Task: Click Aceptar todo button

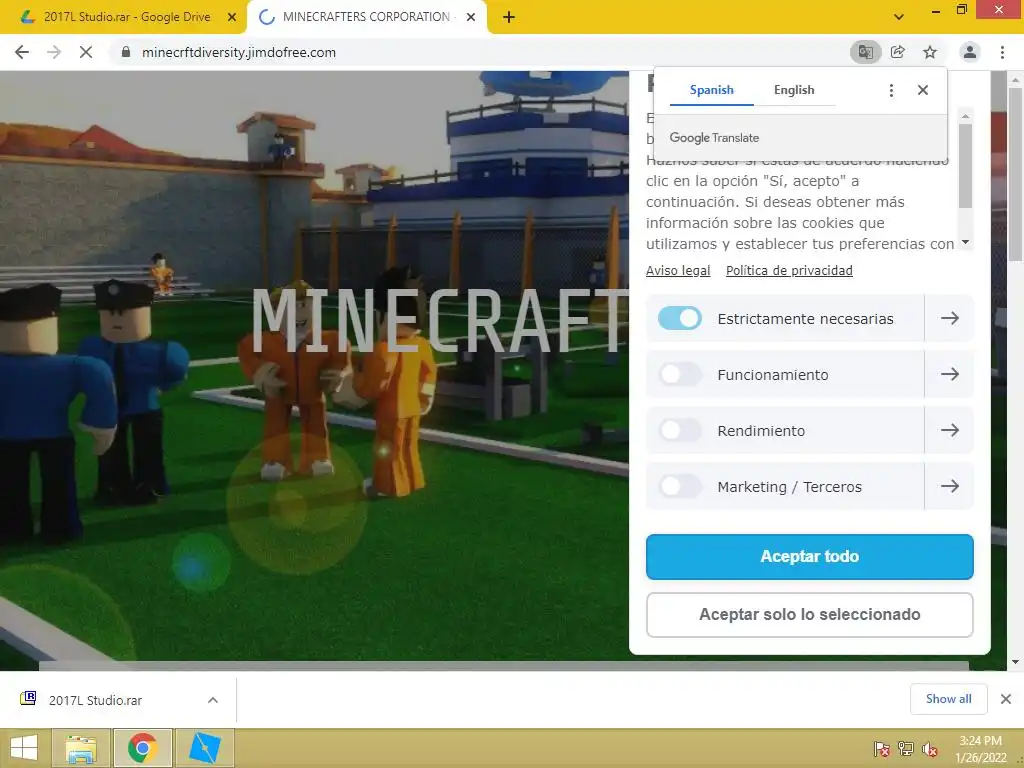Action: [x=809, y=556]
